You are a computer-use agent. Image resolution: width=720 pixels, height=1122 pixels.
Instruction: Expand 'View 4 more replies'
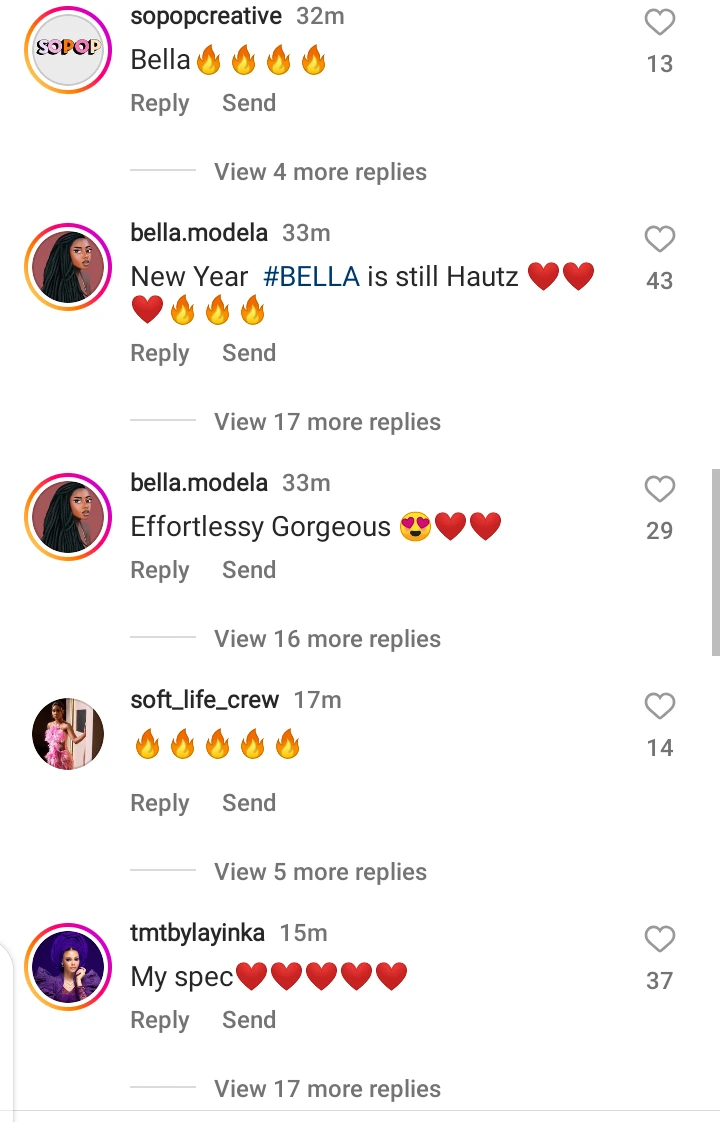(320, 172)
